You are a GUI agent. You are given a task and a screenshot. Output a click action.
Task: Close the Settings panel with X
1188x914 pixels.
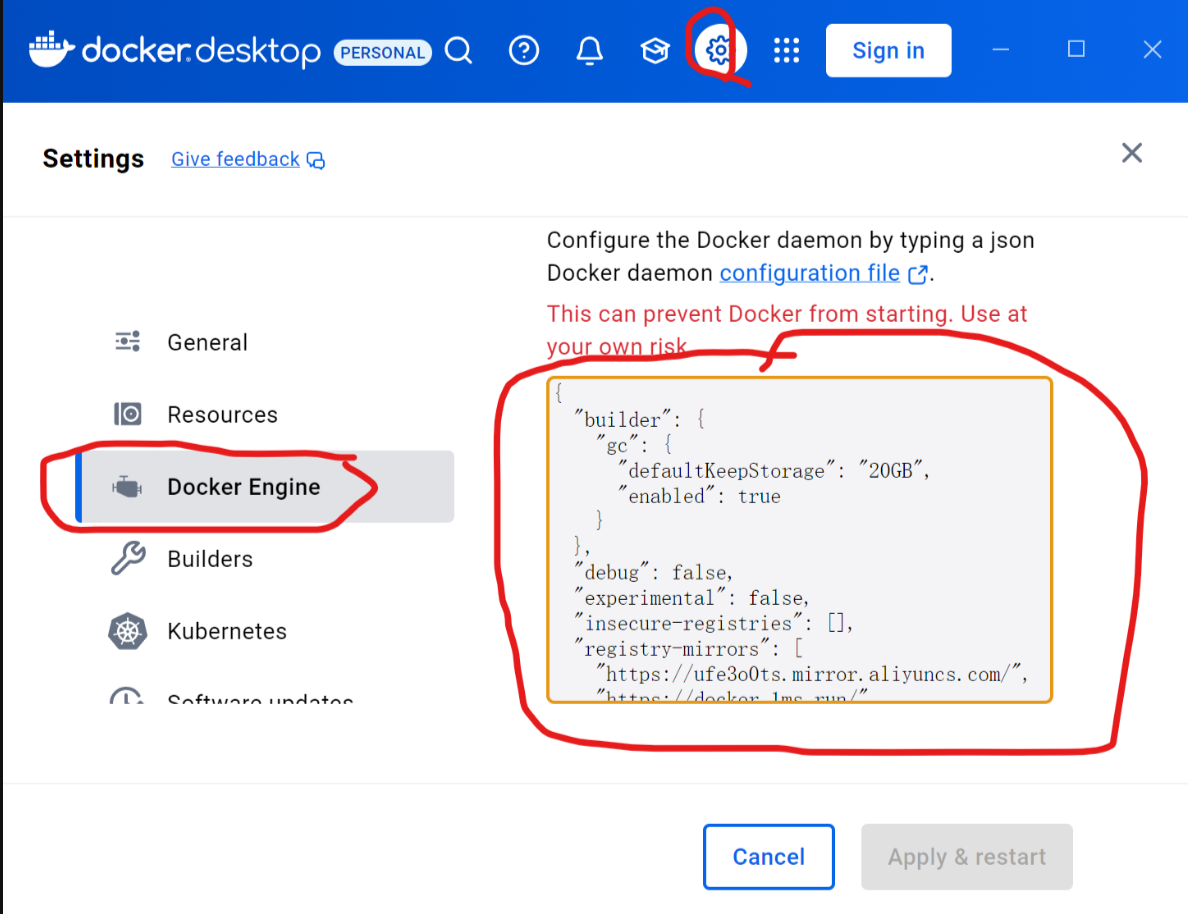point(1131,153)
